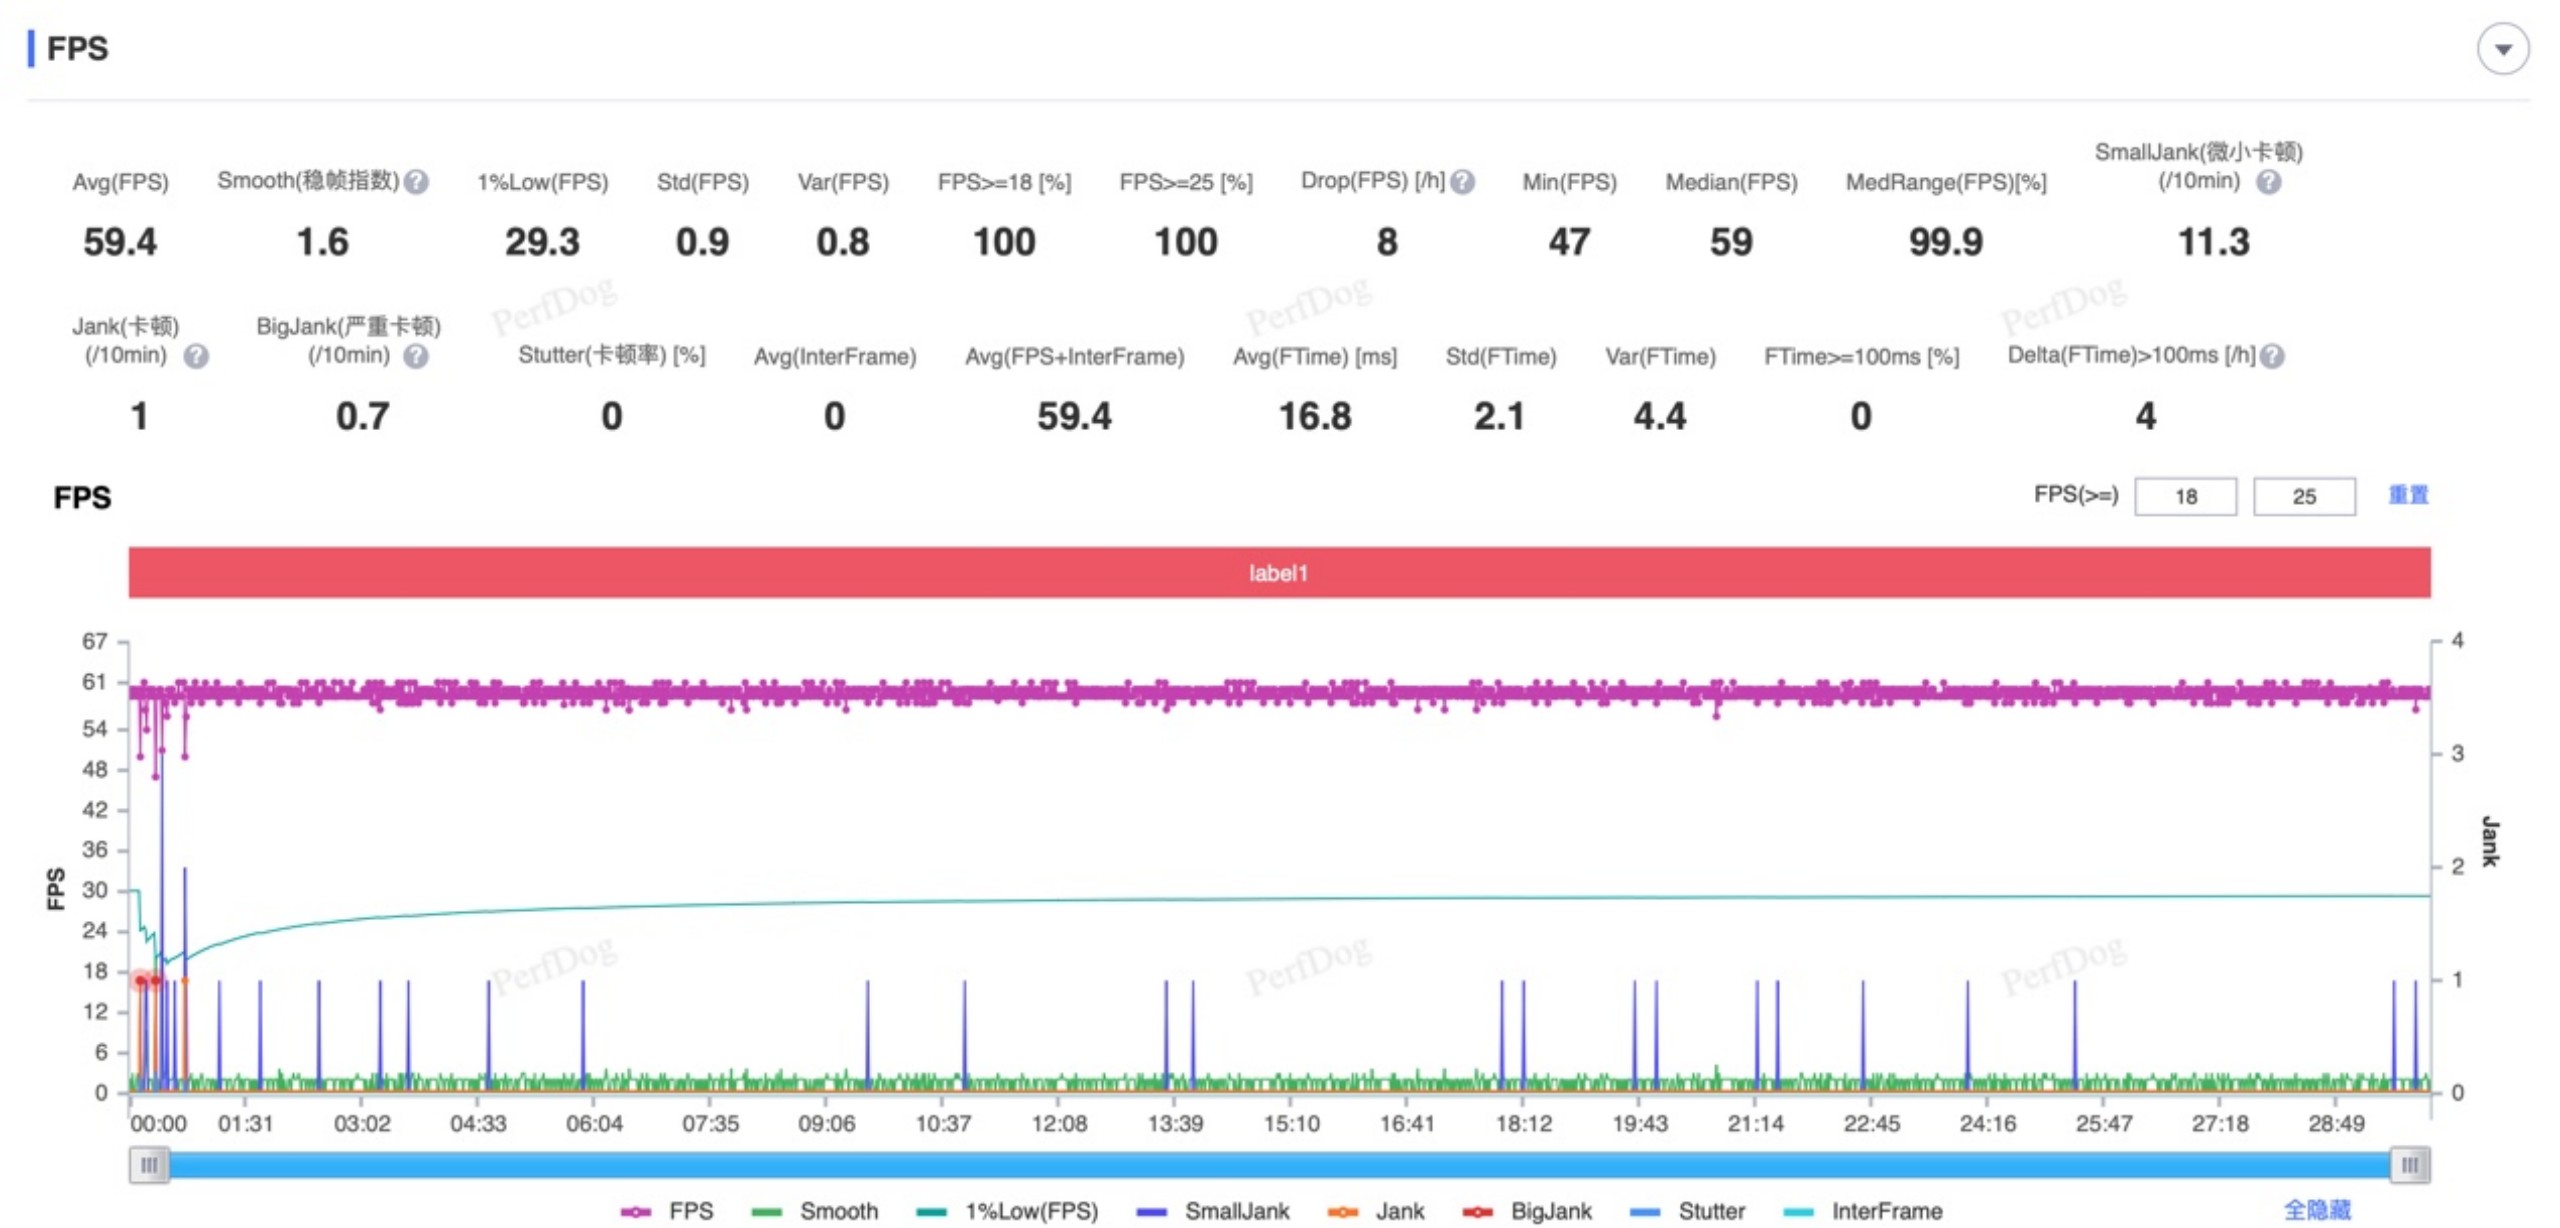
Task: Select the Min(FPS) value 47
Action: [1568, 242]
